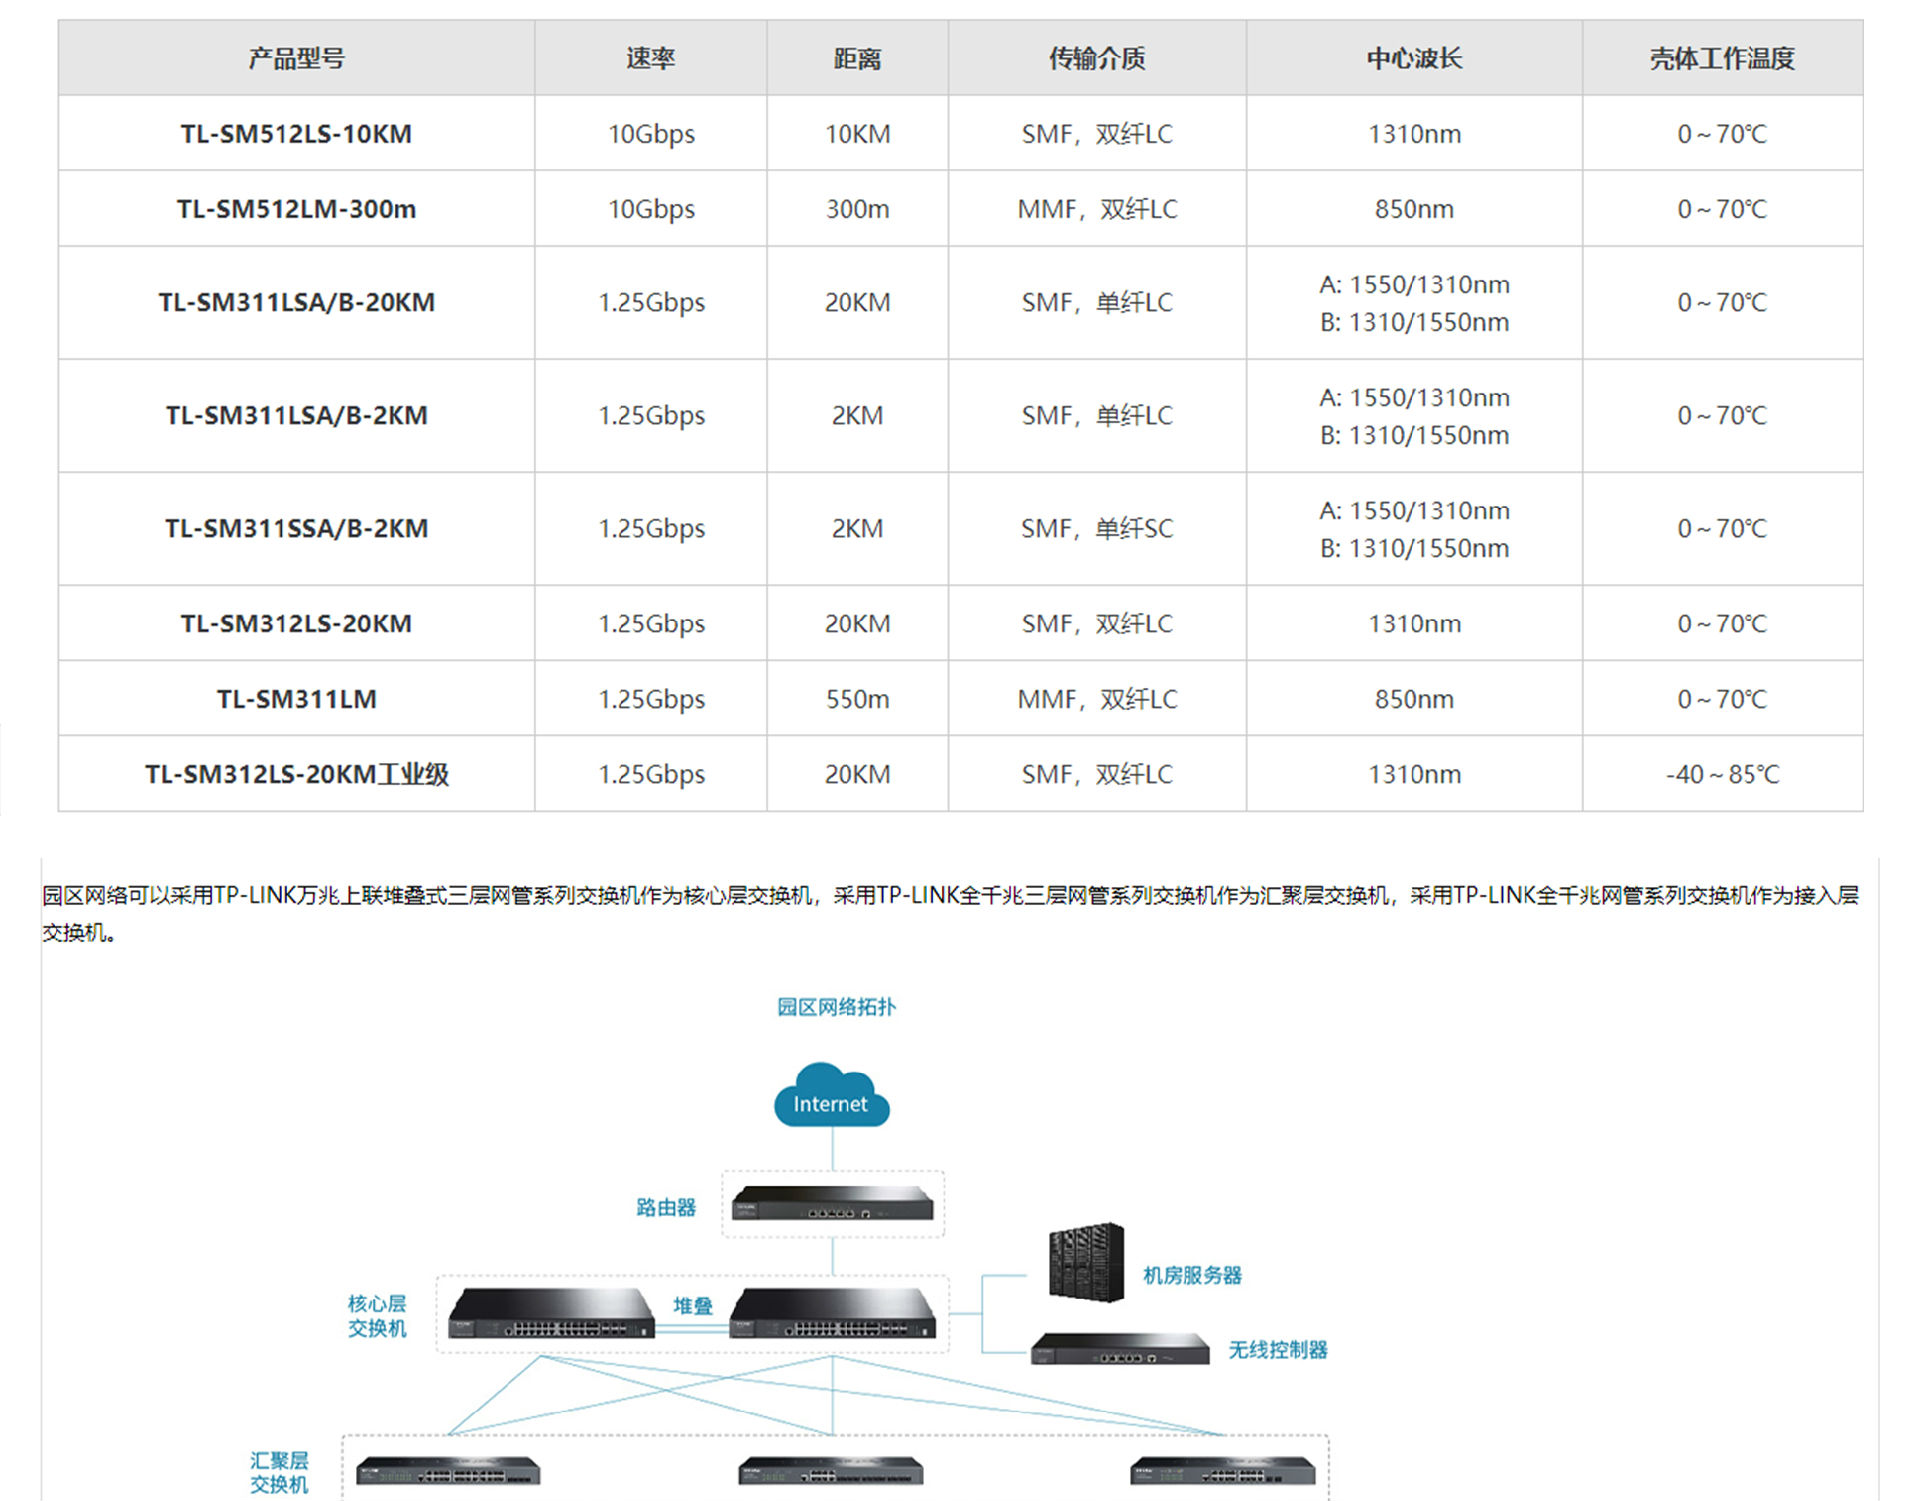1920x1501 pixels.
Task: Click the 壳体工作温度 column header
Action: (1722, 58)
